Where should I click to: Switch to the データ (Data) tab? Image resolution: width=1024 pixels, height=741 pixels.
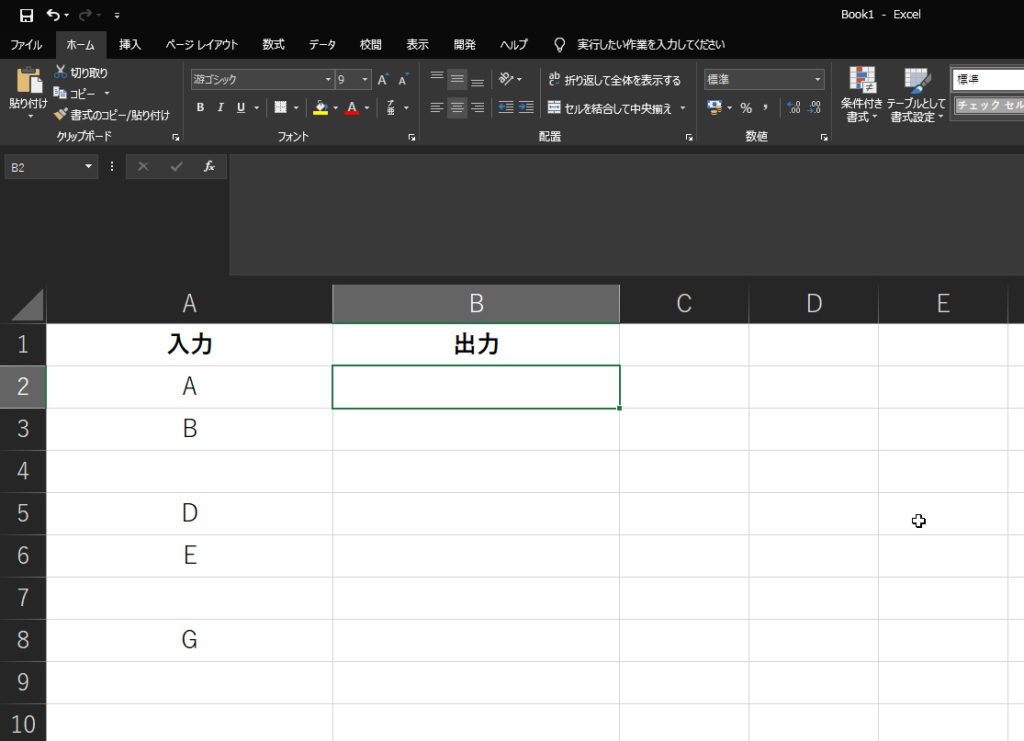(x=322, y=45)
